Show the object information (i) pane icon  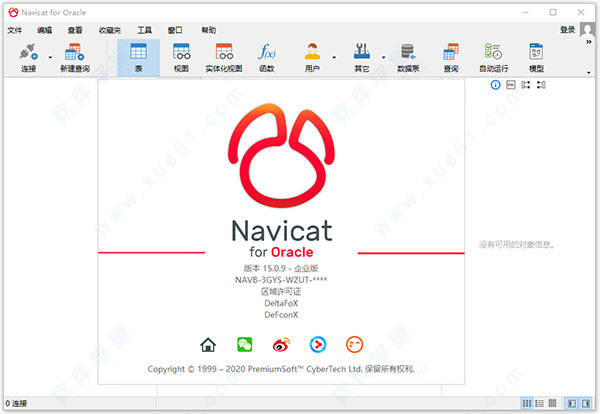click(x=495, y=85)
